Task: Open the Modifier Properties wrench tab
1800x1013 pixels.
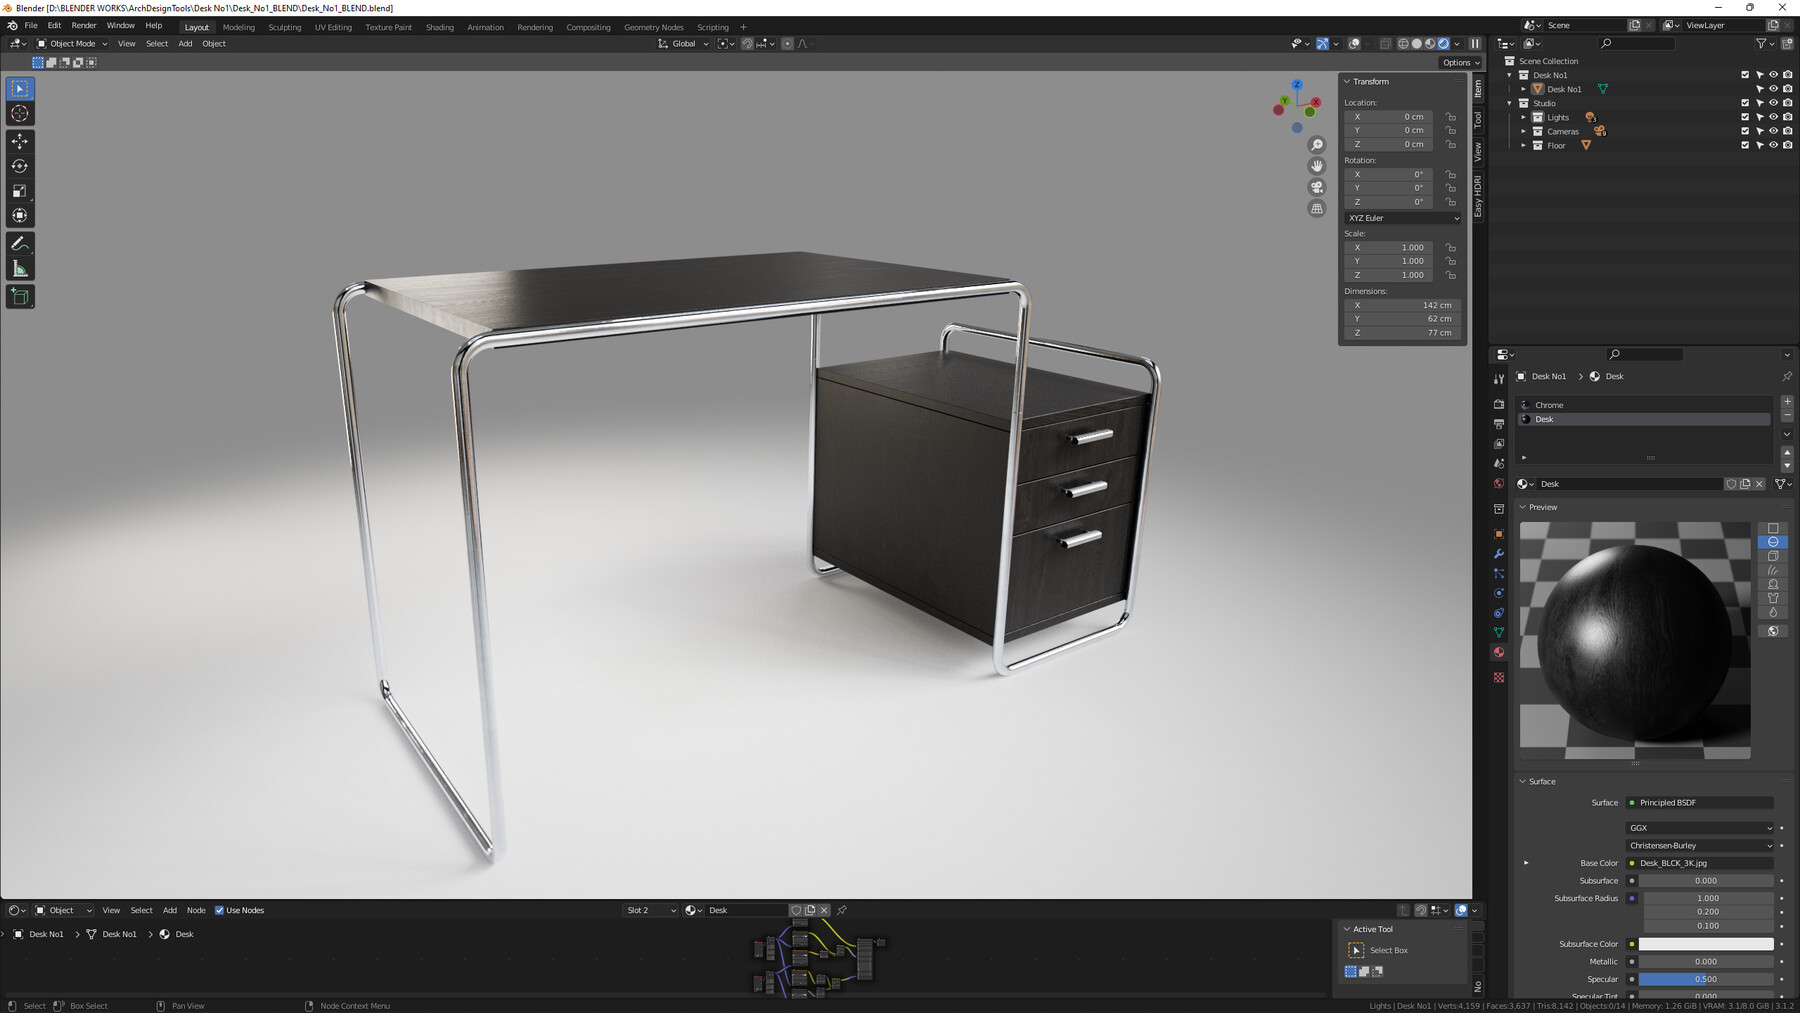Action: click(x=1499, y=554)
